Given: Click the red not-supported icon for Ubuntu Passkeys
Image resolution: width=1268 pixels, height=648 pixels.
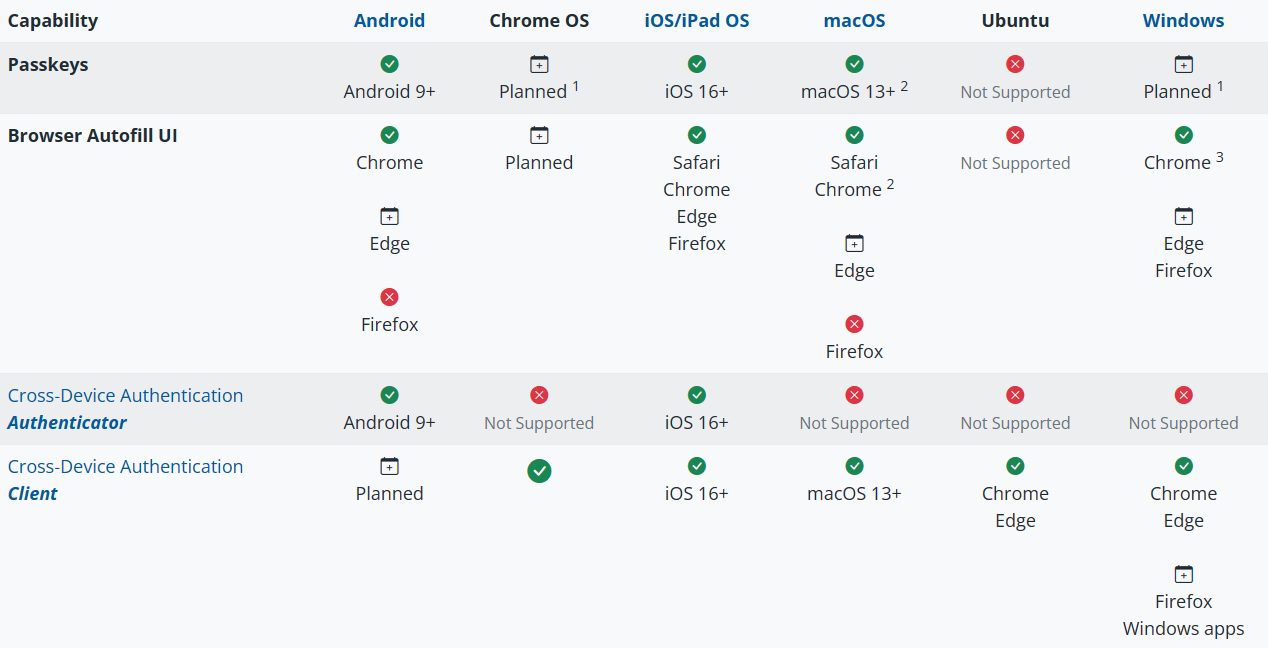Looking at the screenshot, I should coord(1015,64).
